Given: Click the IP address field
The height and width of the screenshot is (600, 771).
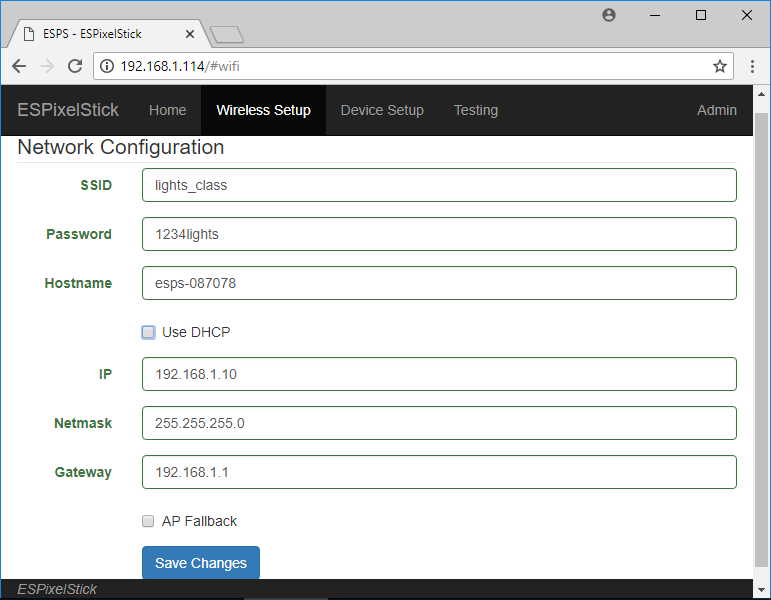Looking at the screenshot, I should pyautogui.click(x=439, y=374).
